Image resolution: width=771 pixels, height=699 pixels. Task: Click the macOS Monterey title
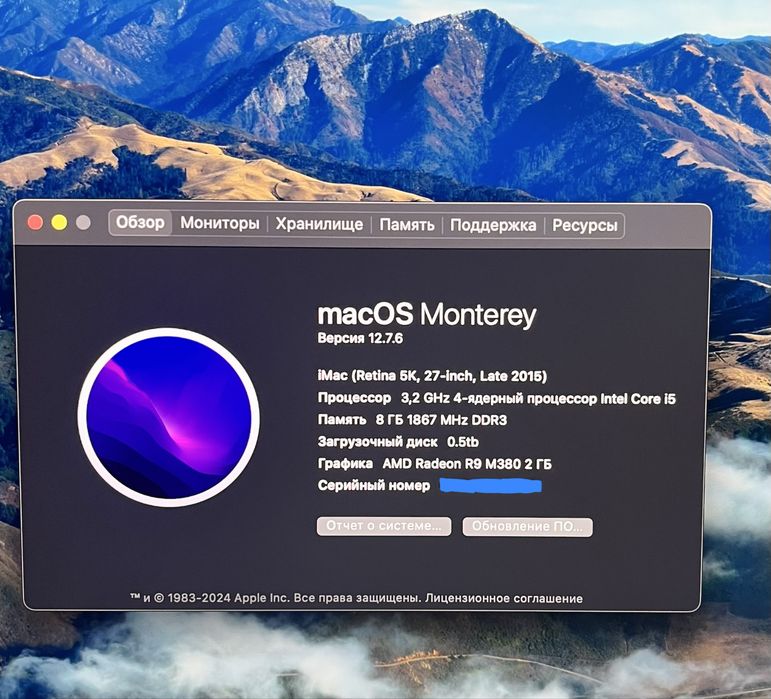click(426, 314)
